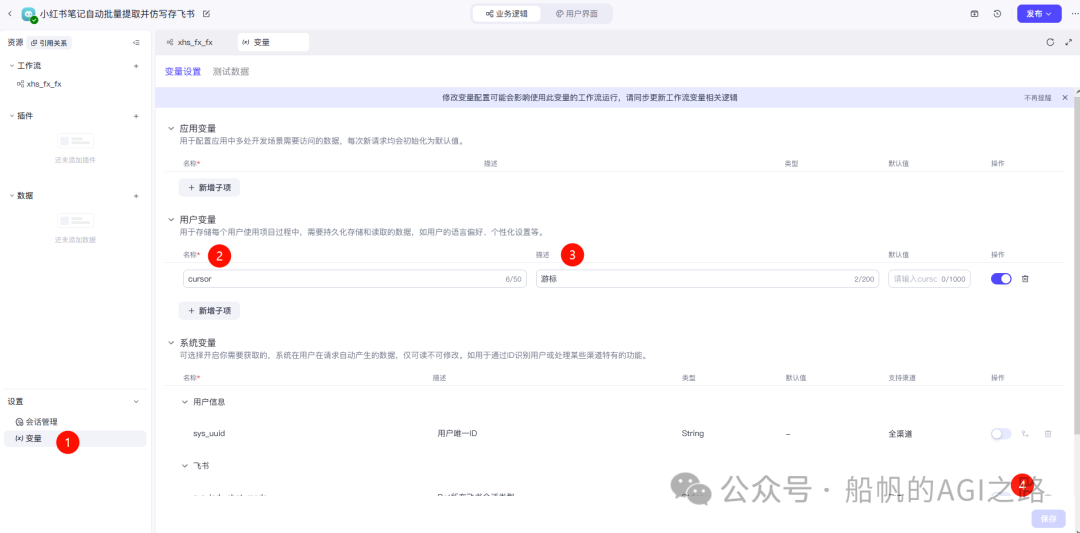This screenshot has height=533, width=1080.
Task: Click the 不再提醒 link
Action: pos(1037,98)
